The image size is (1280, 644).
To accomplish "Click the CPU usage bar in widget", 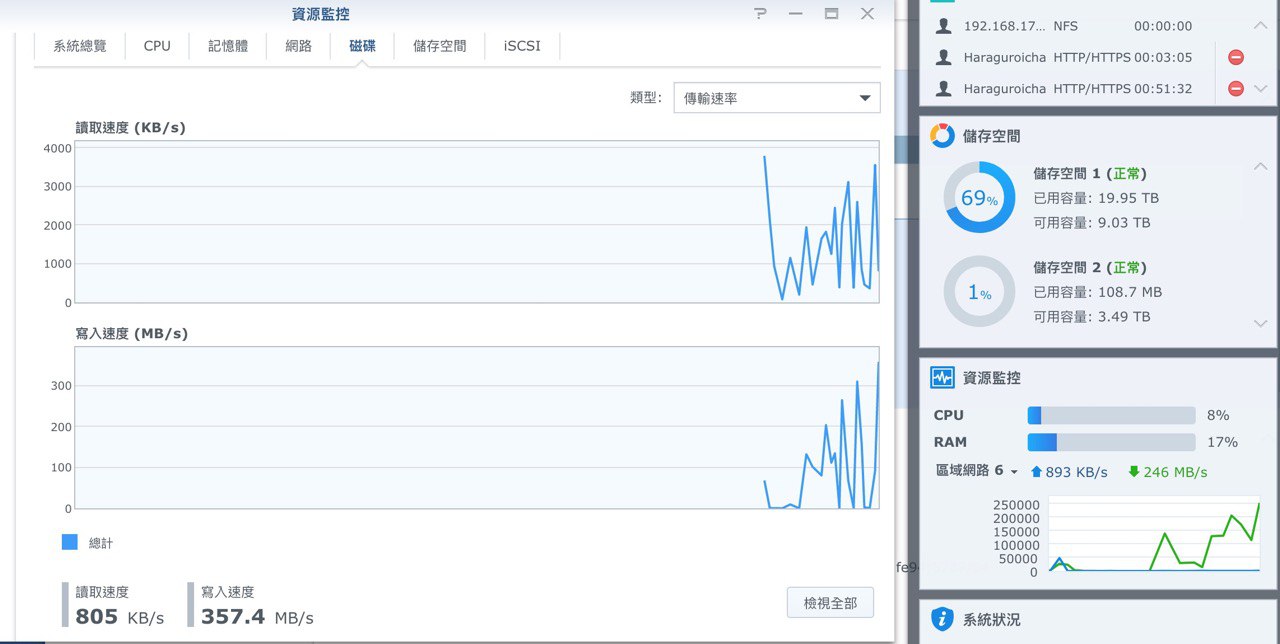I will 1111,415.
